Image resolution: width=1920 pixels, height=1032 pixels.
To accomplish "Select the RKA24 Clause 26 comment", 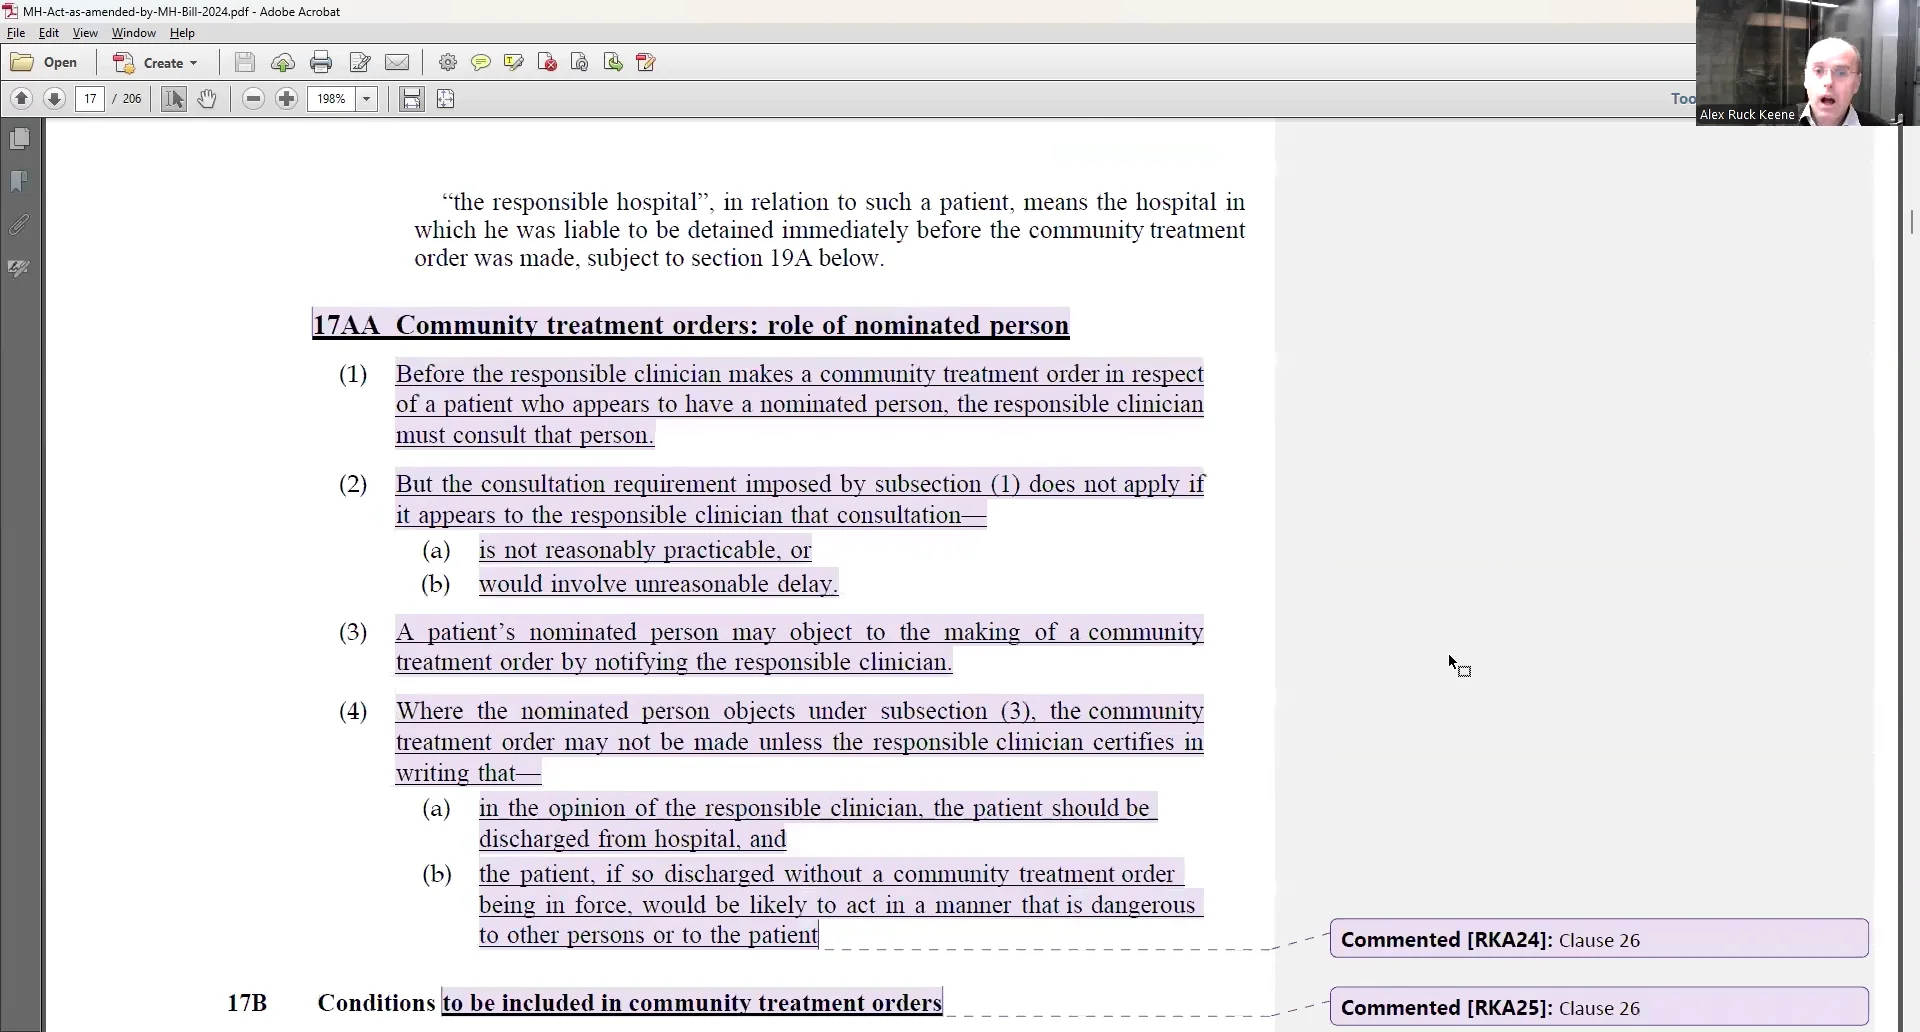I will click(1598, 940).
